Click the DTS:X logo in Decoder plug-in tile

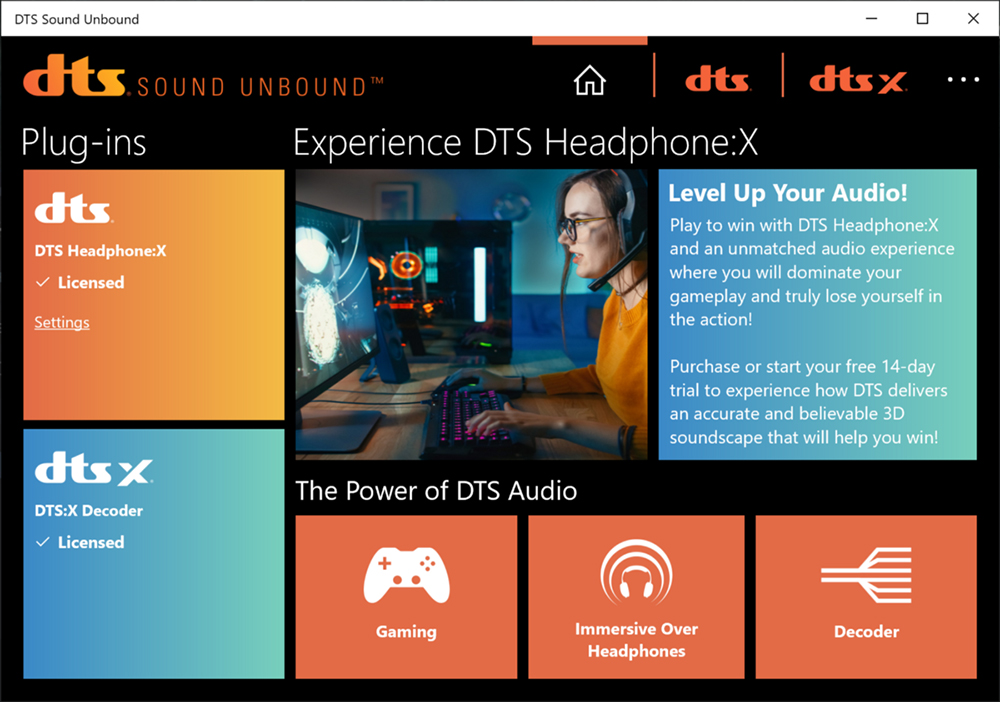93,471
